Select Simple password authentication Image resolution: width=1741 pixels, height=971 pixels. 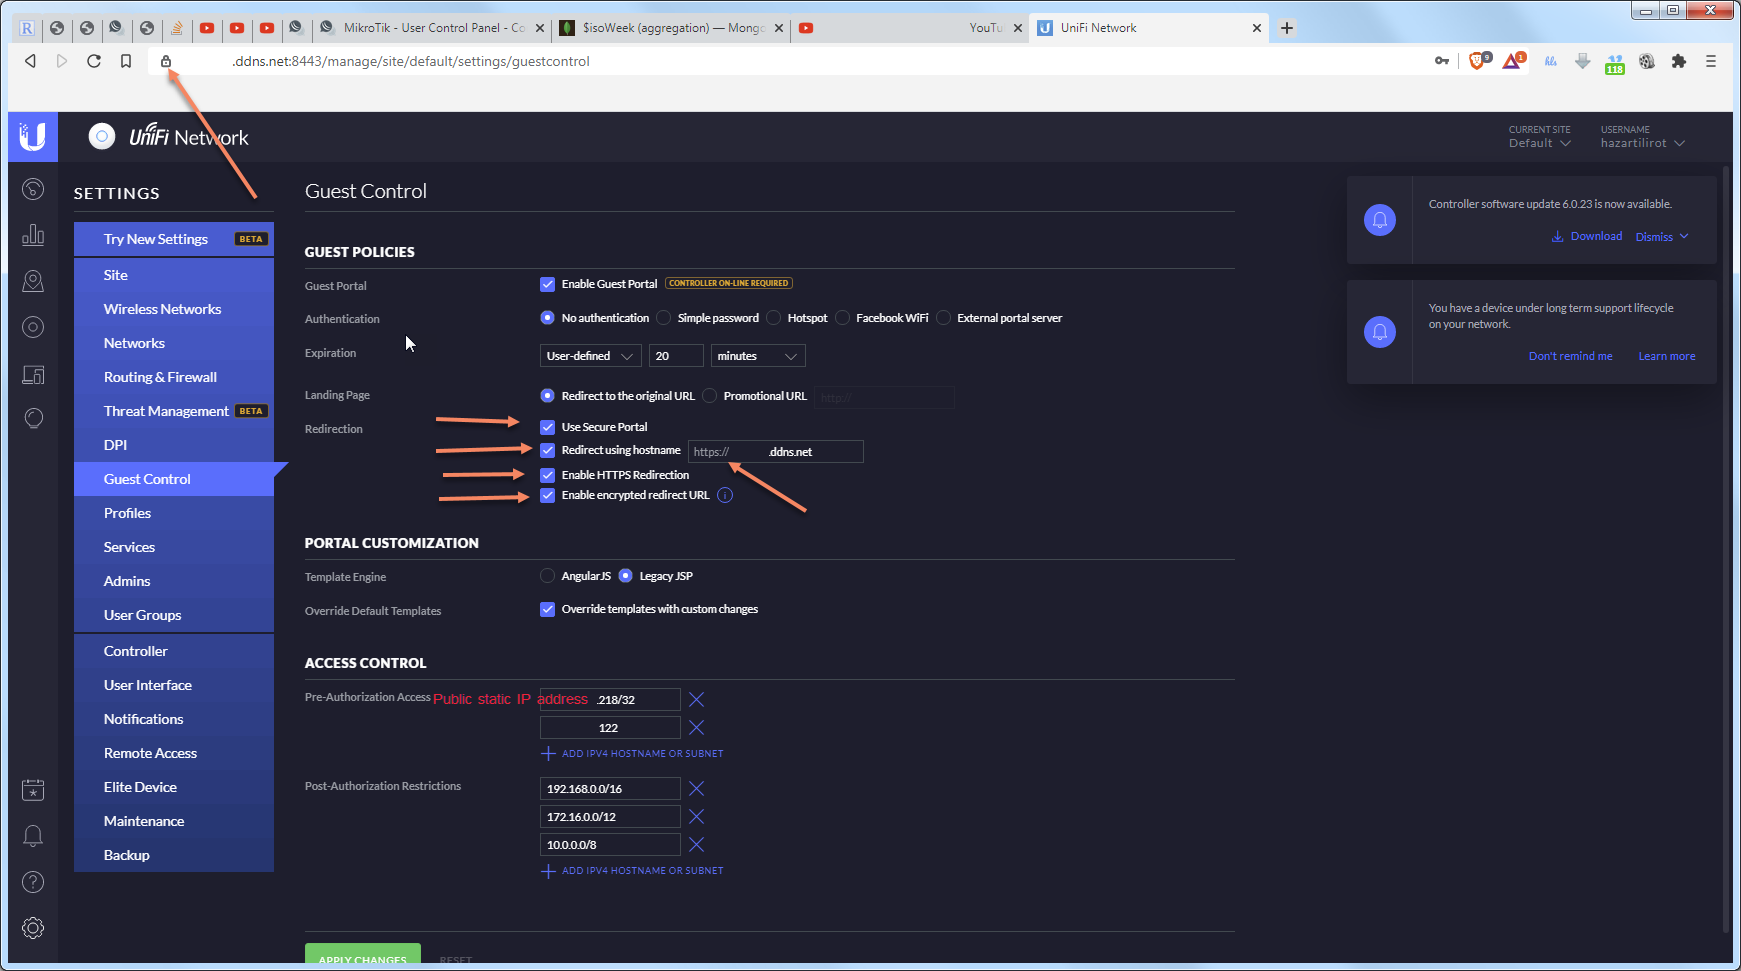tap(663, 318)
